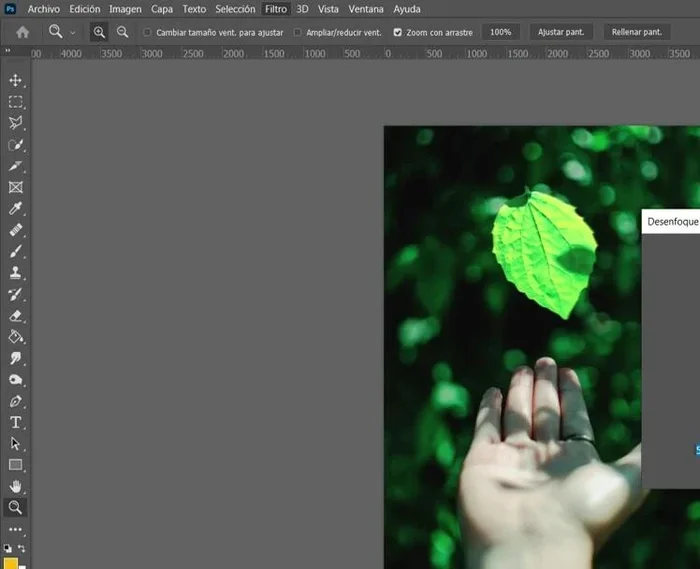
Task: Open the Vista menu
Action: point(328,9)
